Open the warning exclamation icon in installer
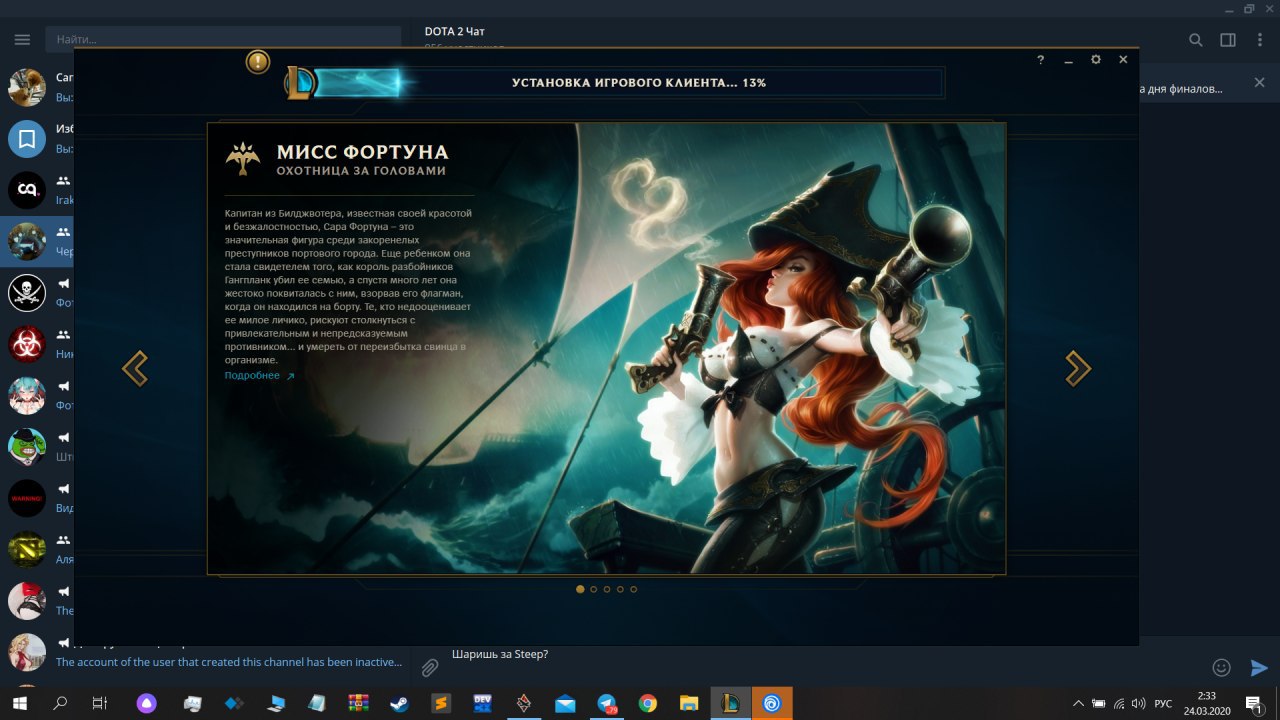The height and width of the screenshot is (720, 1280). pos(258,62)
